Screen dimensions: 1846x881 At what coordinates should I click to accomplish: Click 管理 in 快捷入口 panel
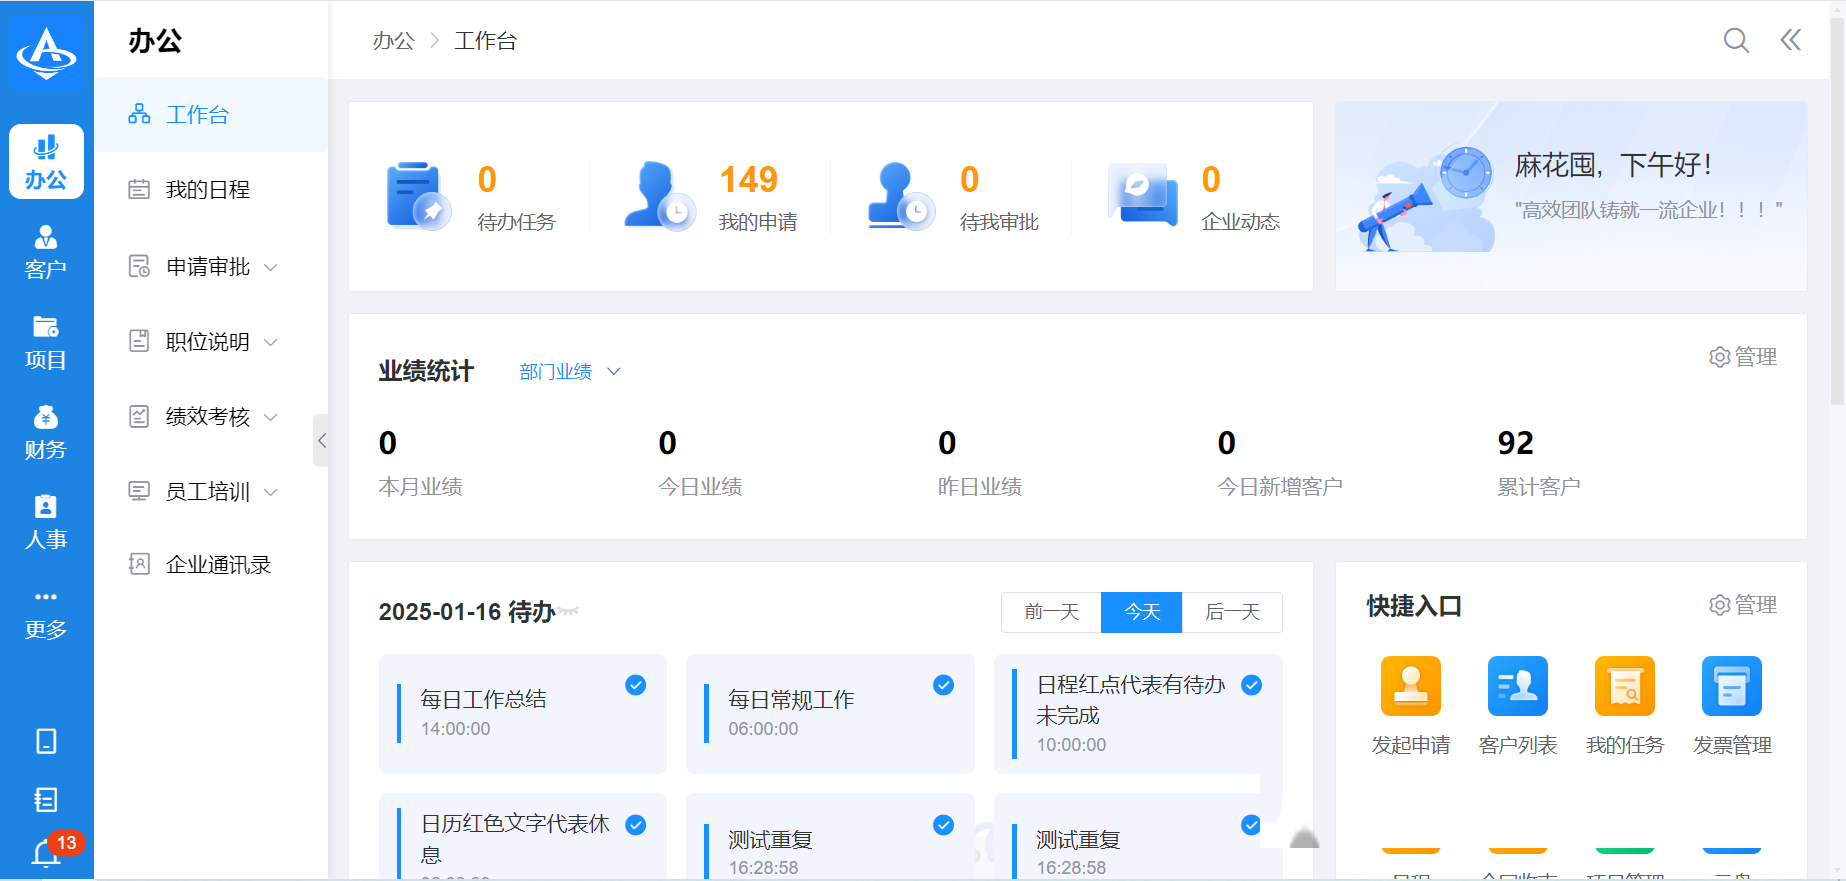click(1743, 605)
